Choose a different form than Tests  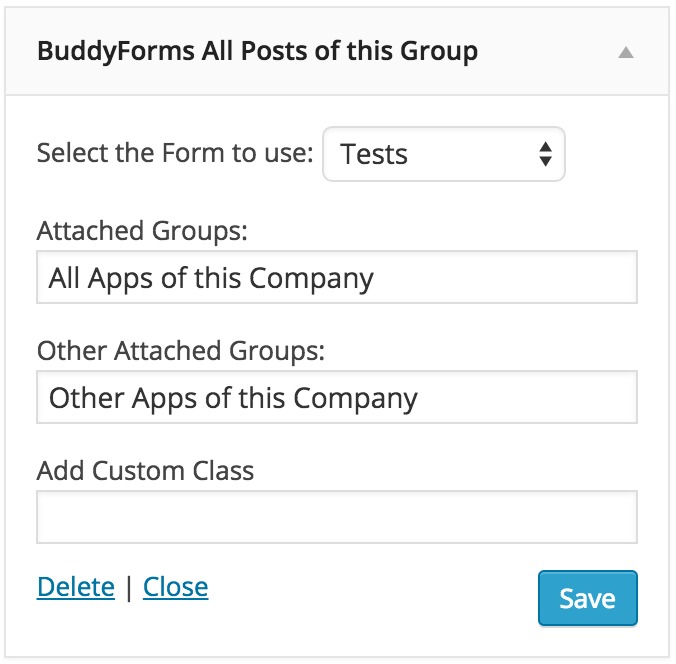[443, 154]
